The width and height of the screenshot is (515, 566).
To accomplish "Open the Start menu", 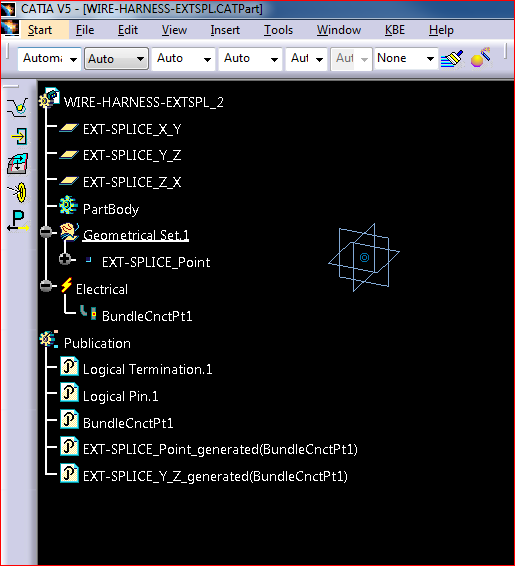I will tap(40, 30).
